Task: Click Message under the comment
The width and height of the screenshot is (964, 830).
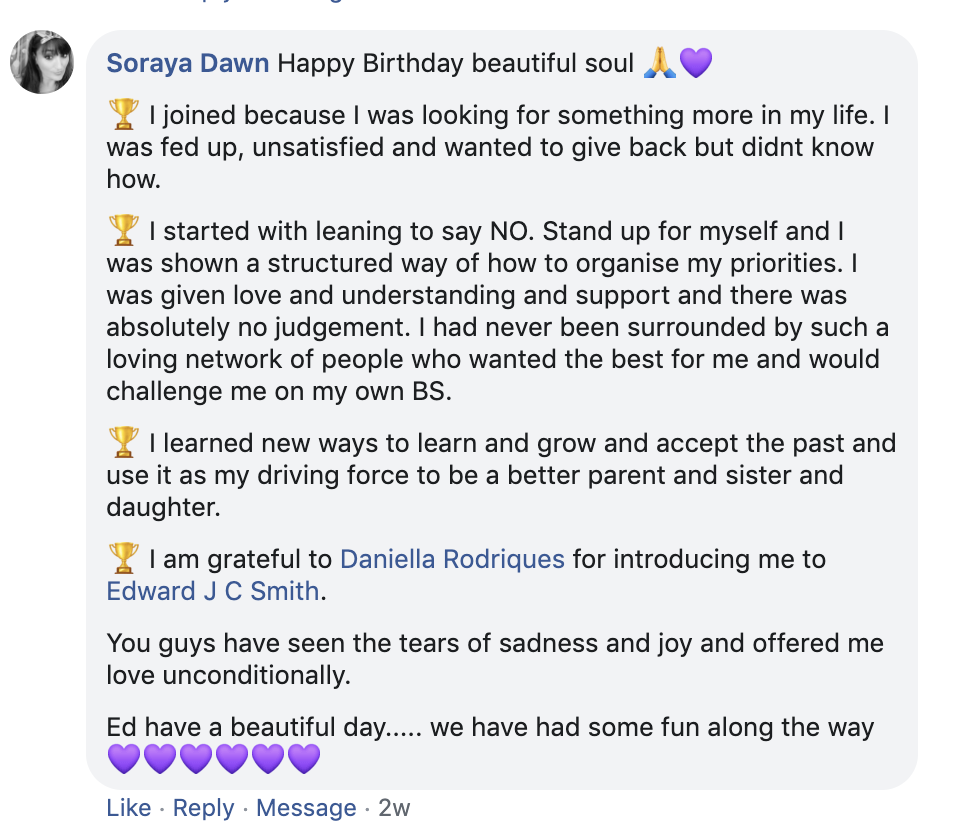Action: [306, 808]
